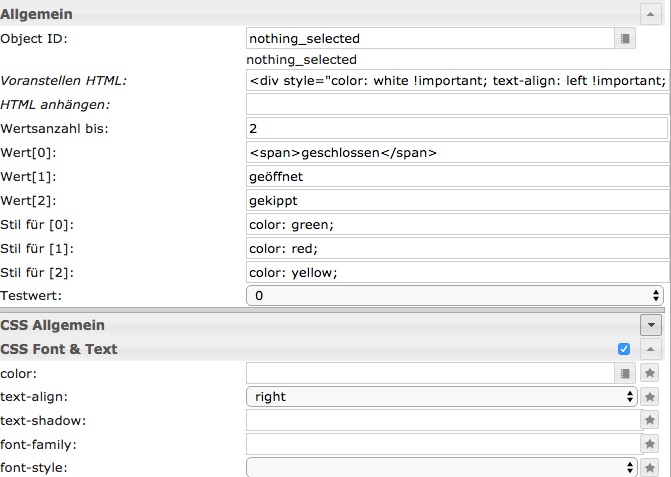Open the text-align dropdown showing right
Image resolution: width=671 pixels, height=477 pixels.
point(441,397)
